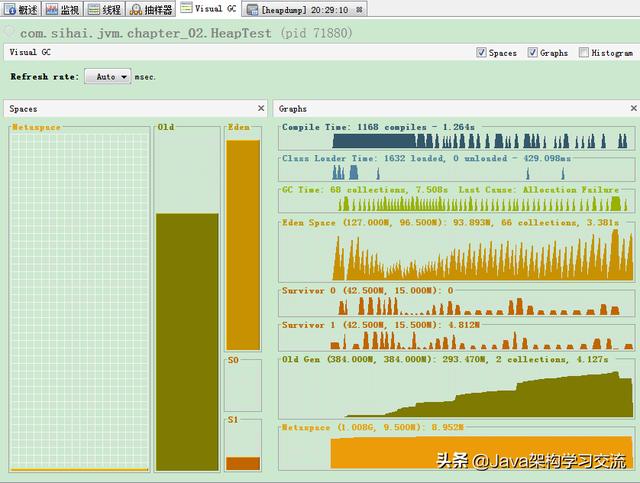
Task: Click the 抽样器 tab icon
Action: 135,10
